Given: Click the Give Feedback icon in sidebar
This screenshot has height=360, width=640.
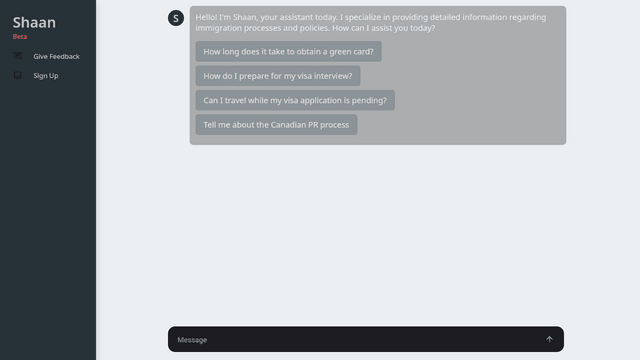Looking at the screenshot, I should point(18,56).
